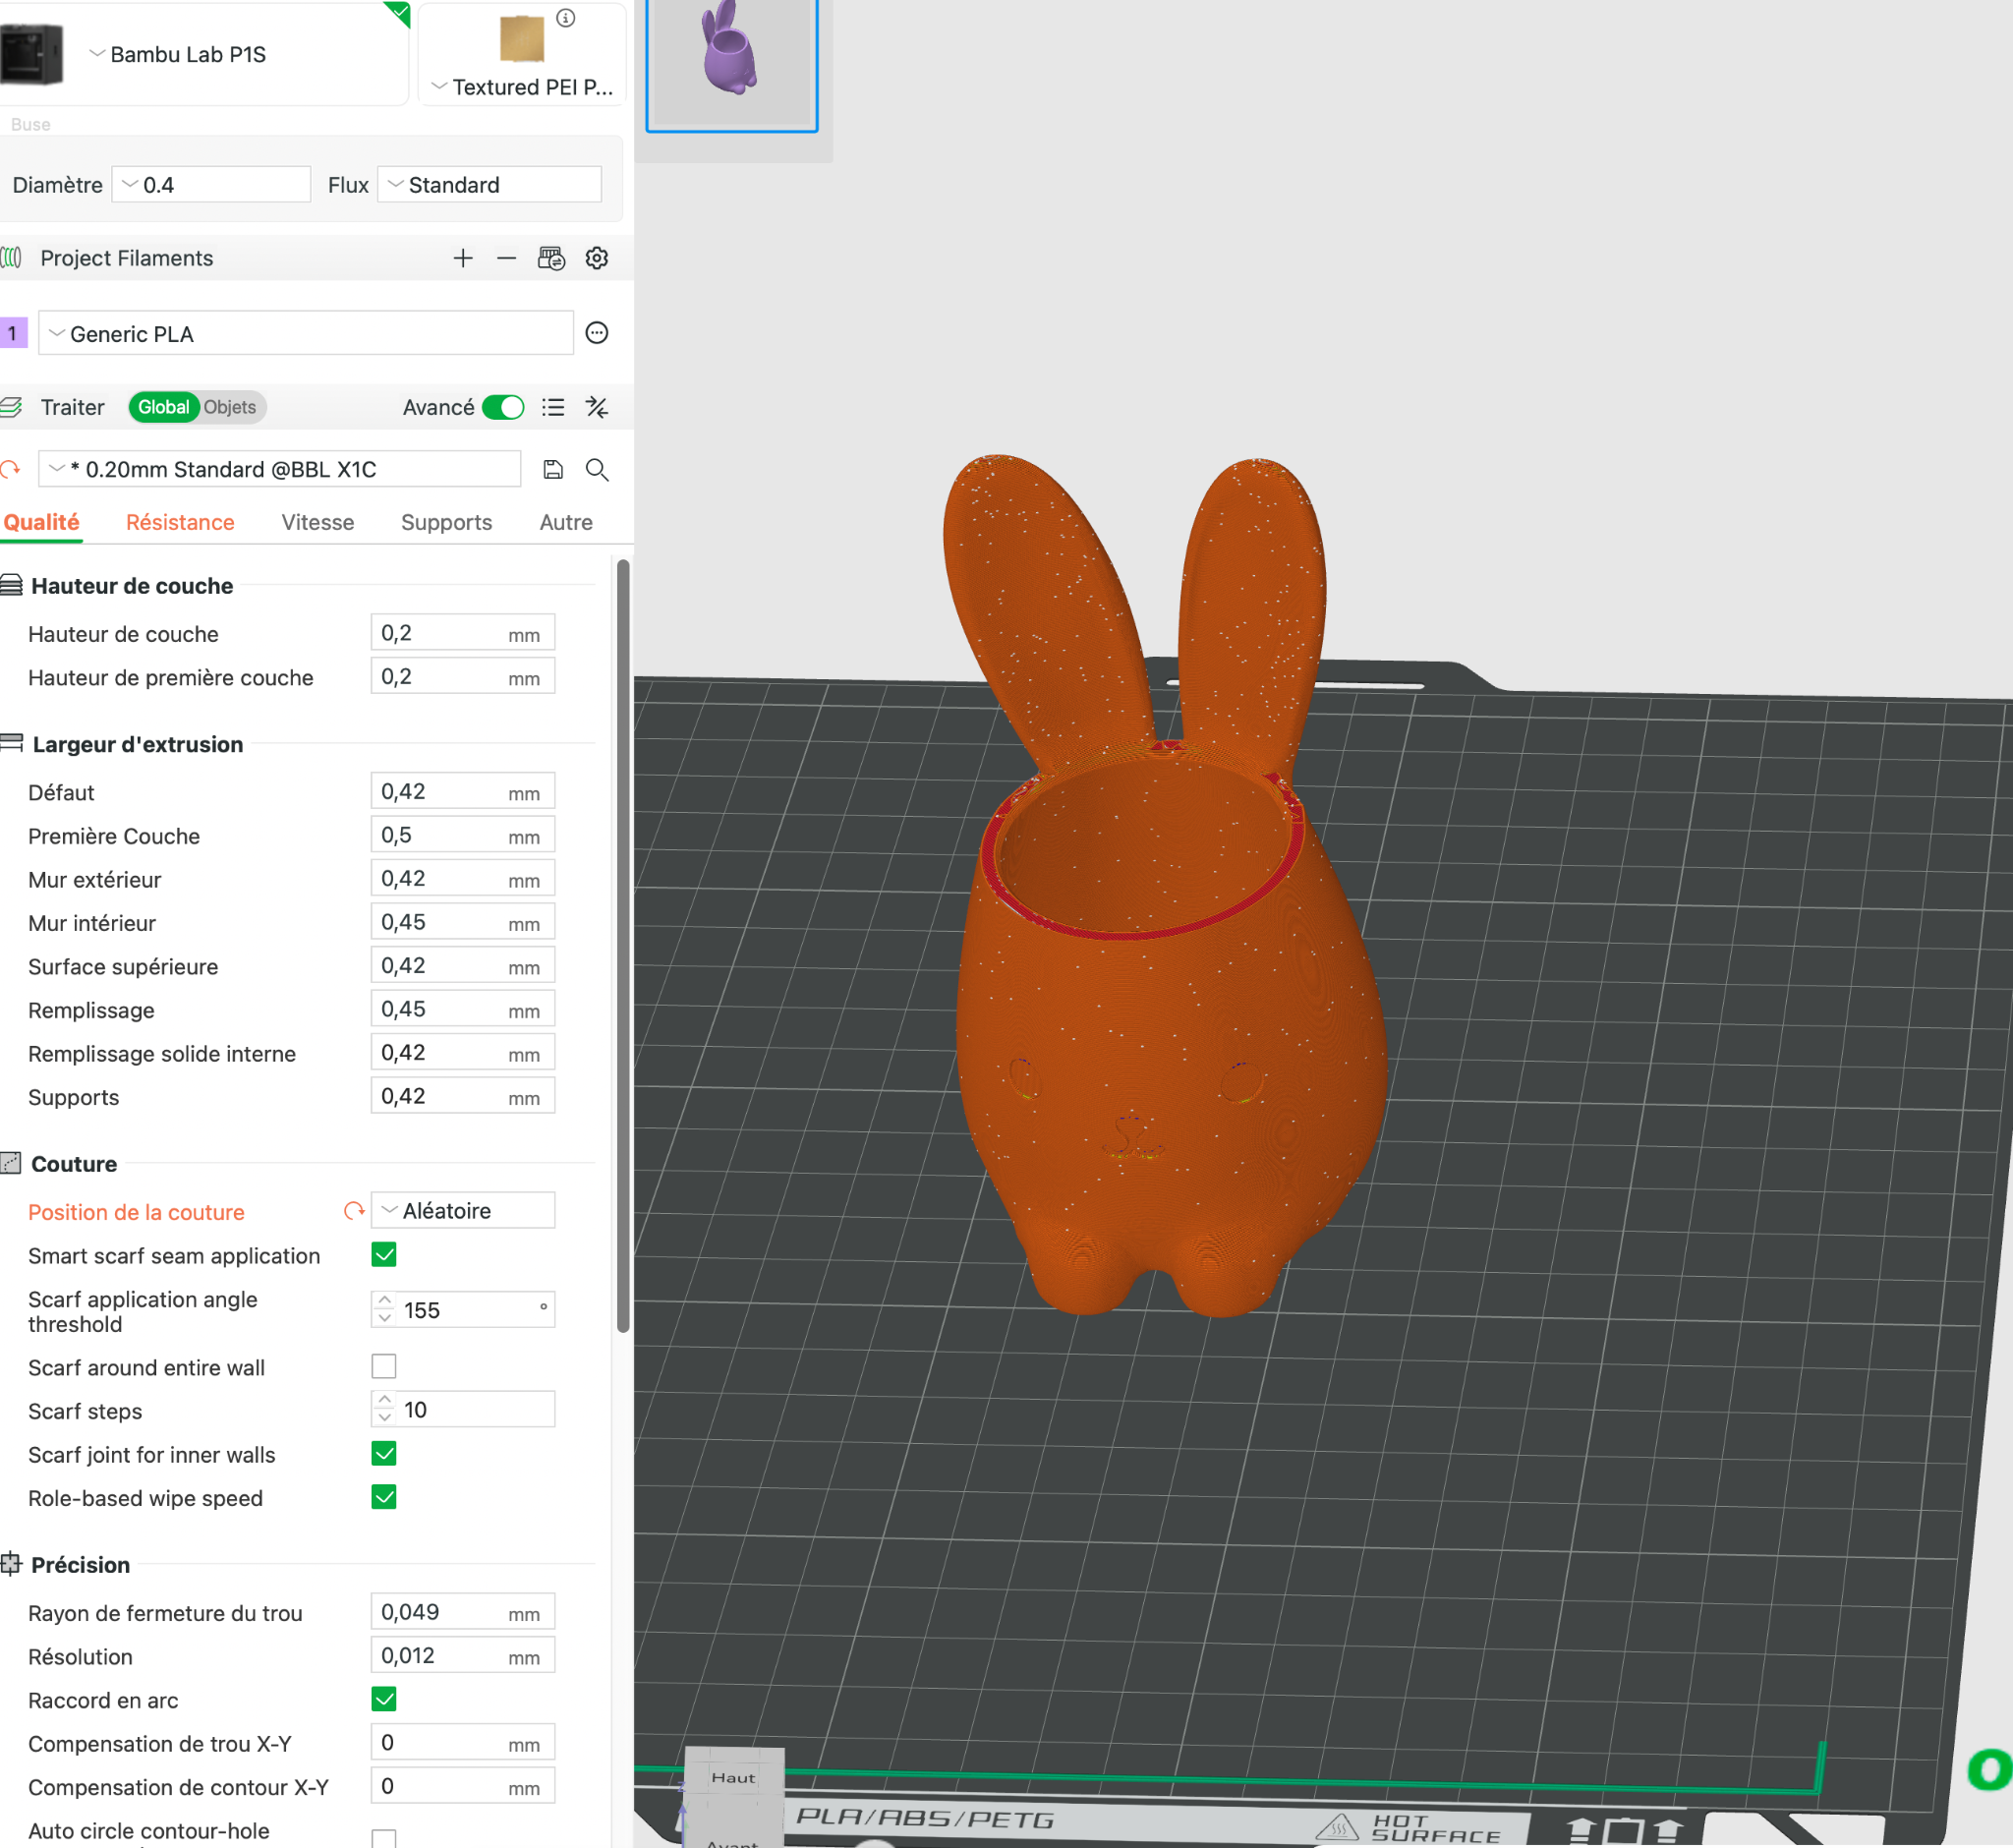The height and width of the screenshot is (1848, 2013).
Task: Open the Generic PLA filament dropdown
Action: click(305, 334)
